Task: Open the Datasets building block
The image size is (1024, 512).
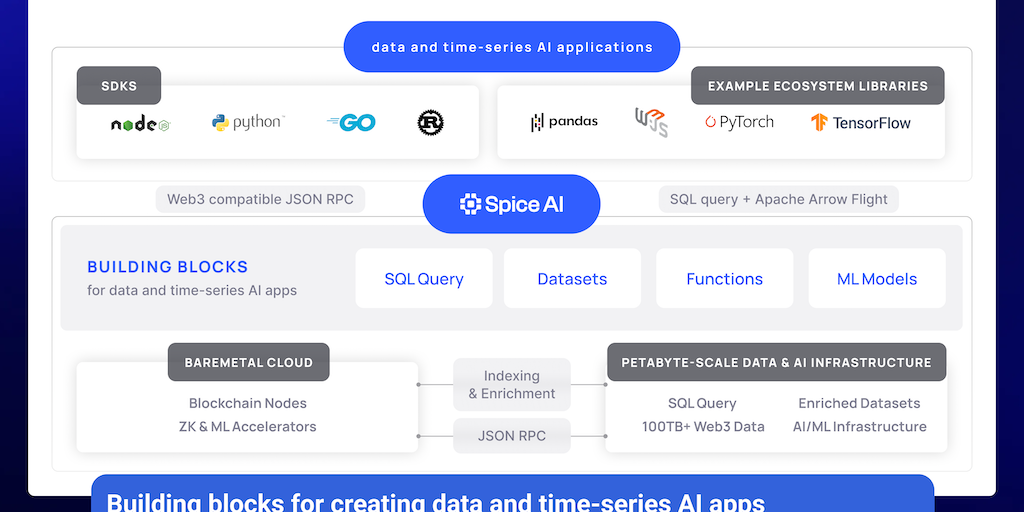Action: click(572, 279)
